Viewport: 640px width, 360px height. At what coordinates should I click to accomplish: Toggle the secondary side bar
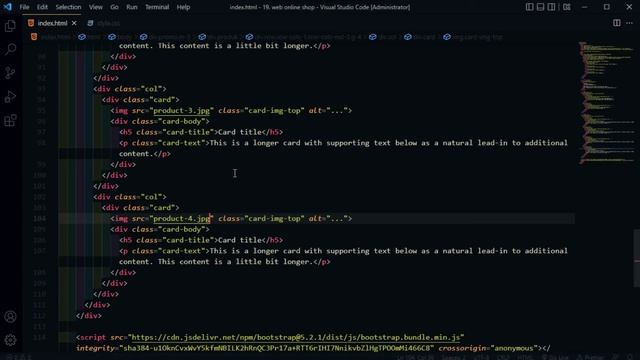(551, 7)
